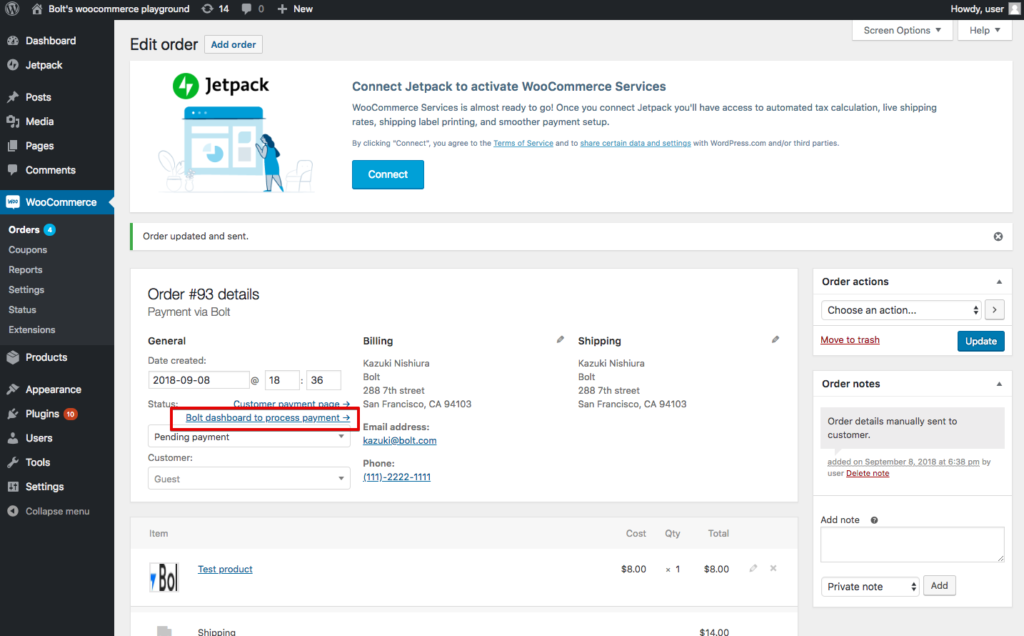
Task: Run the selected order action with arrow button
Action: point(994,310)
